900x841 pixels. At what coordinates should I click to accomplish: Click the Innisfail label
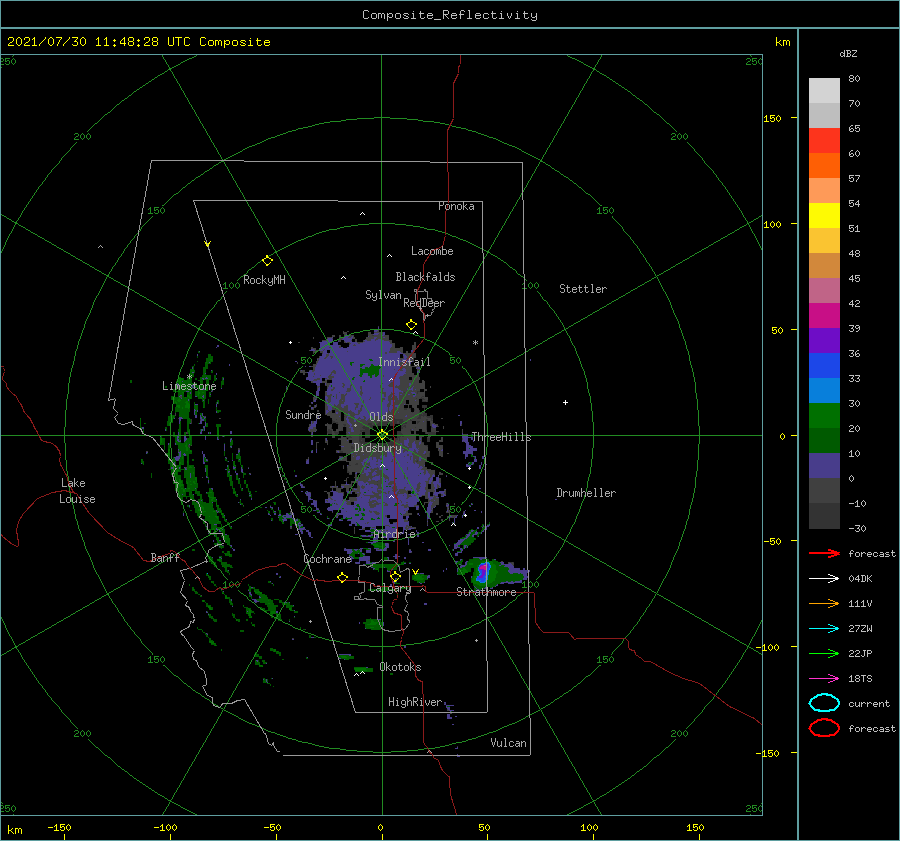click(x=404, y=362)
